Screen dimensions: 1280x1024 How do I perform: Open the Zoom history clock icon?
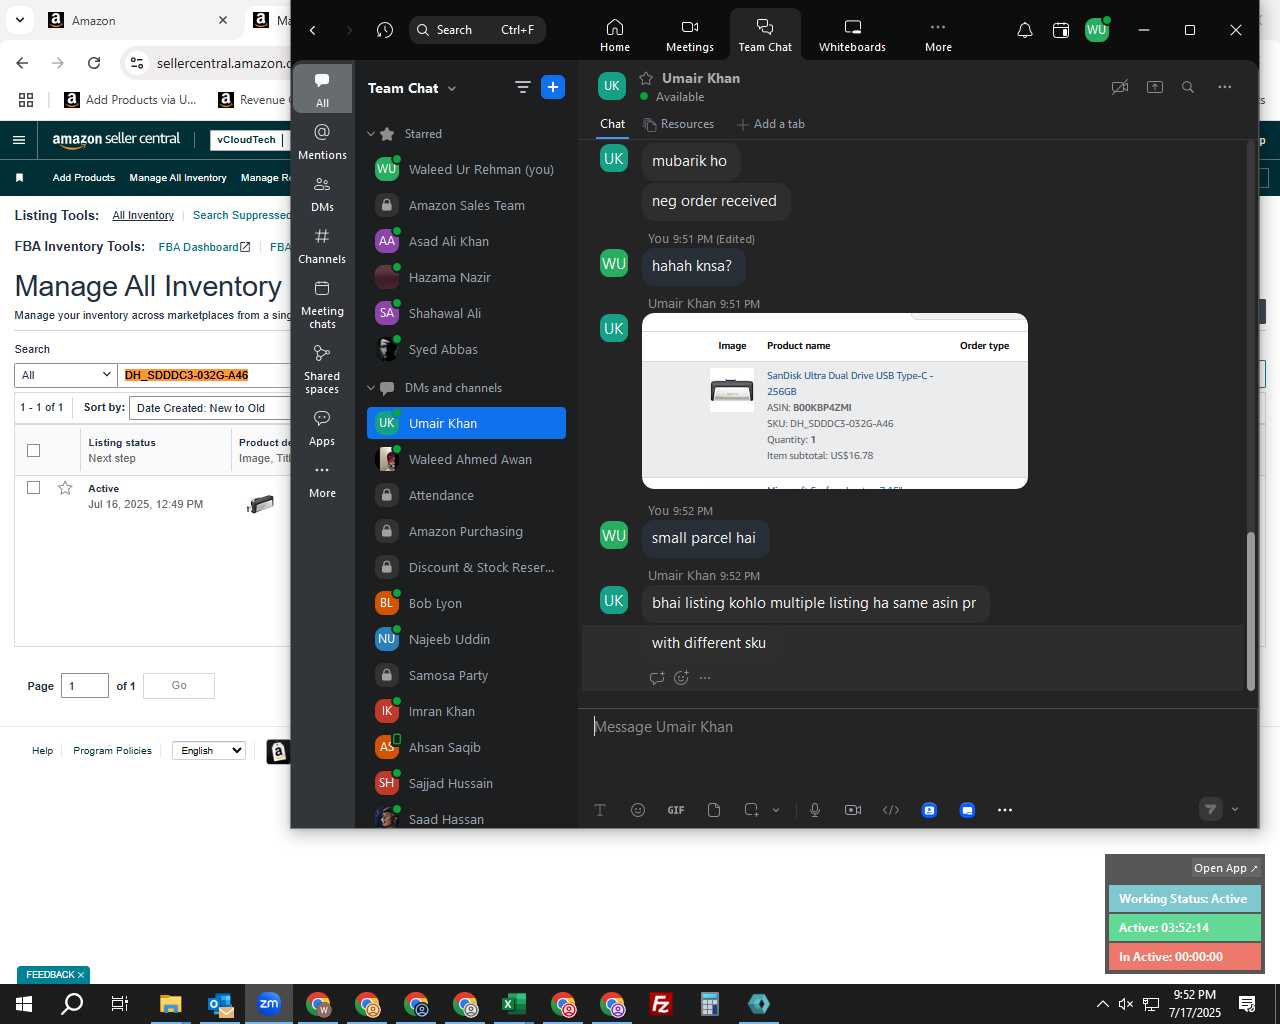click(385, 30)
